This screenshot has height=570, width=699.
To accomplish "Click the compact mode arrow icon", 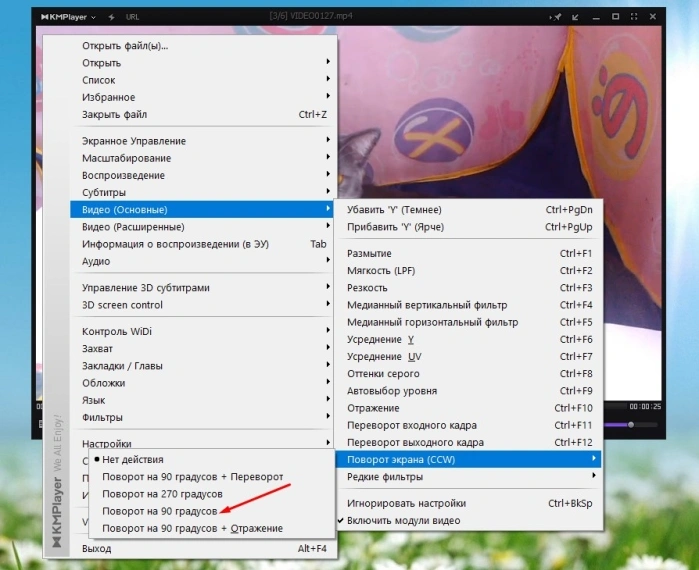I will point(575,17).
